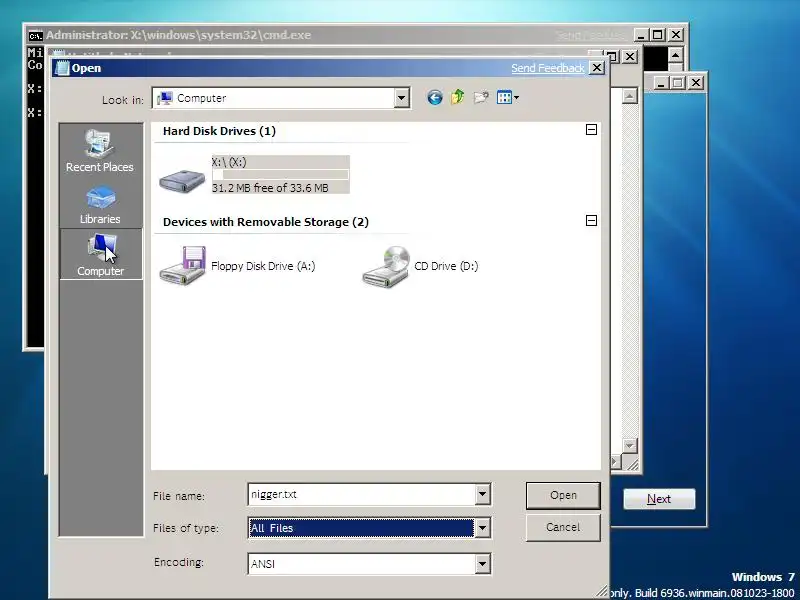Expand the Encoding dropdown arrow

[x=482, y=564]
